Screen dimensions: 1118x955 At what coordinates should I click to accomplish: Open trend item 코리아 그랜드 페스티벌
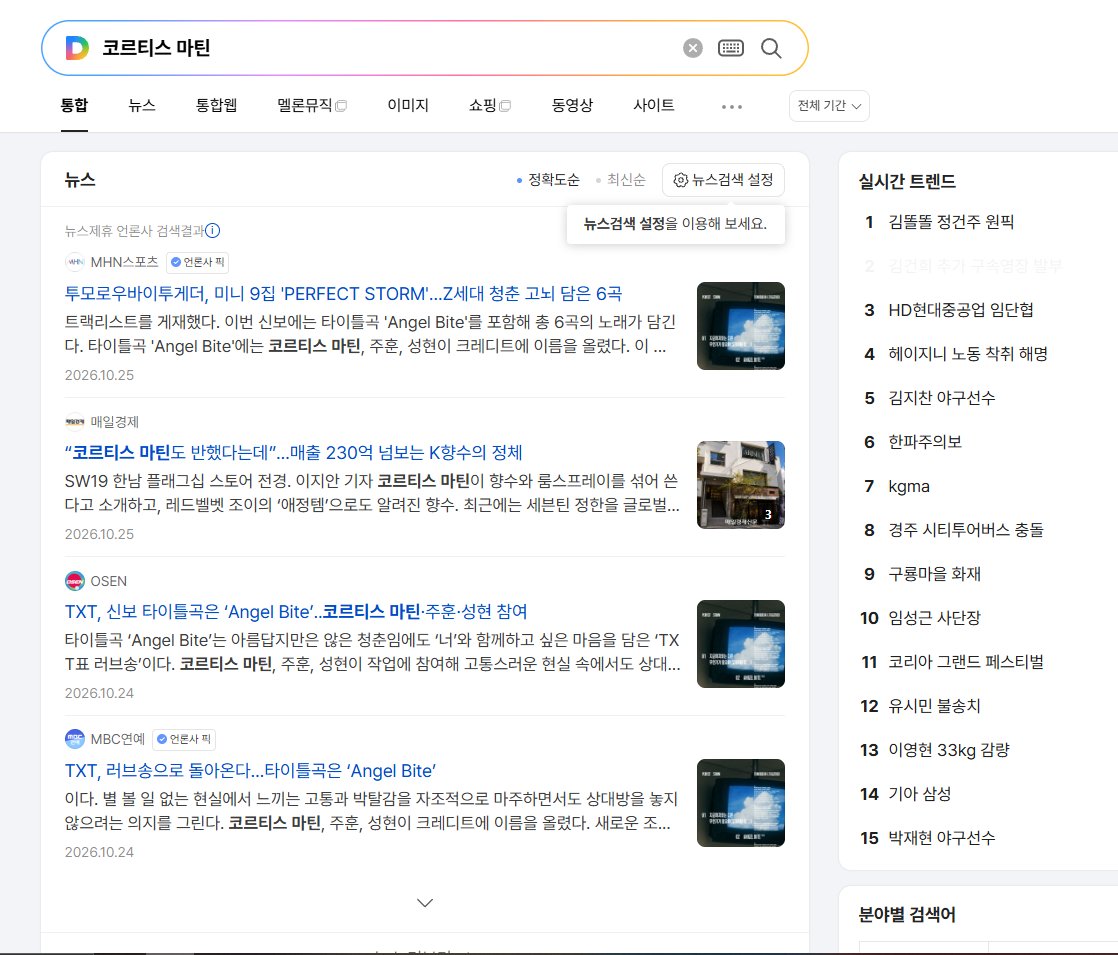pyautogui.click(x=965, y=662)
